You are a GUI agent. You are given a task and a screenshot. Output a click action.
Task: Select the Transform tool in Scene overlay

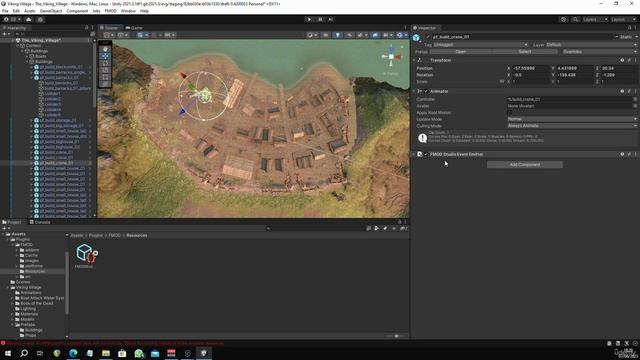pos(105,84)
